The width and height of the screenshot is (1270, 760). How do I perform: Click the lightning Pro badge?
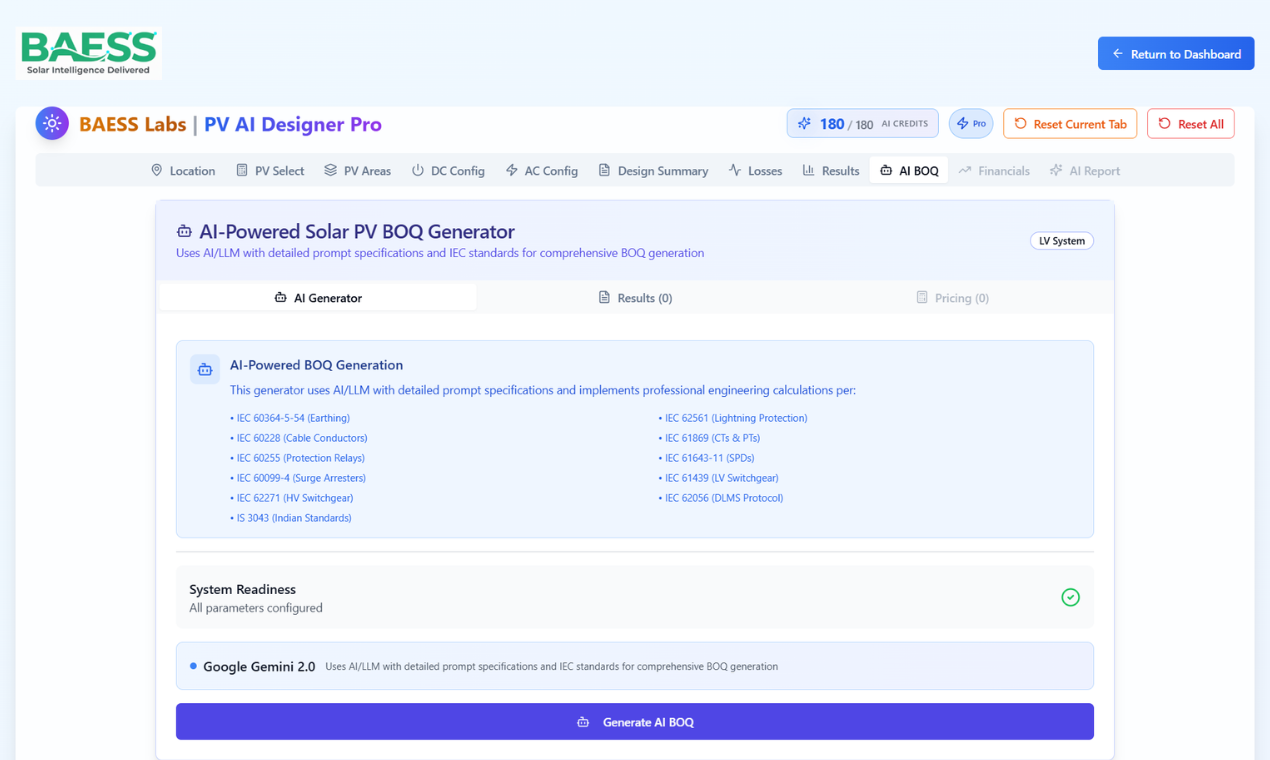[x=971, y=124]
